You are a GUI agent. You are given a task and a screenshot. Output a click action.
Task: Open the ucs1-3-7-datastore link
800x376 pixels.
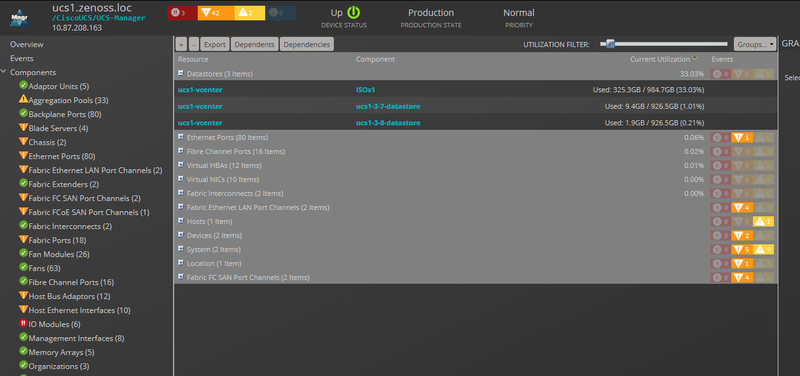(388, 106)
